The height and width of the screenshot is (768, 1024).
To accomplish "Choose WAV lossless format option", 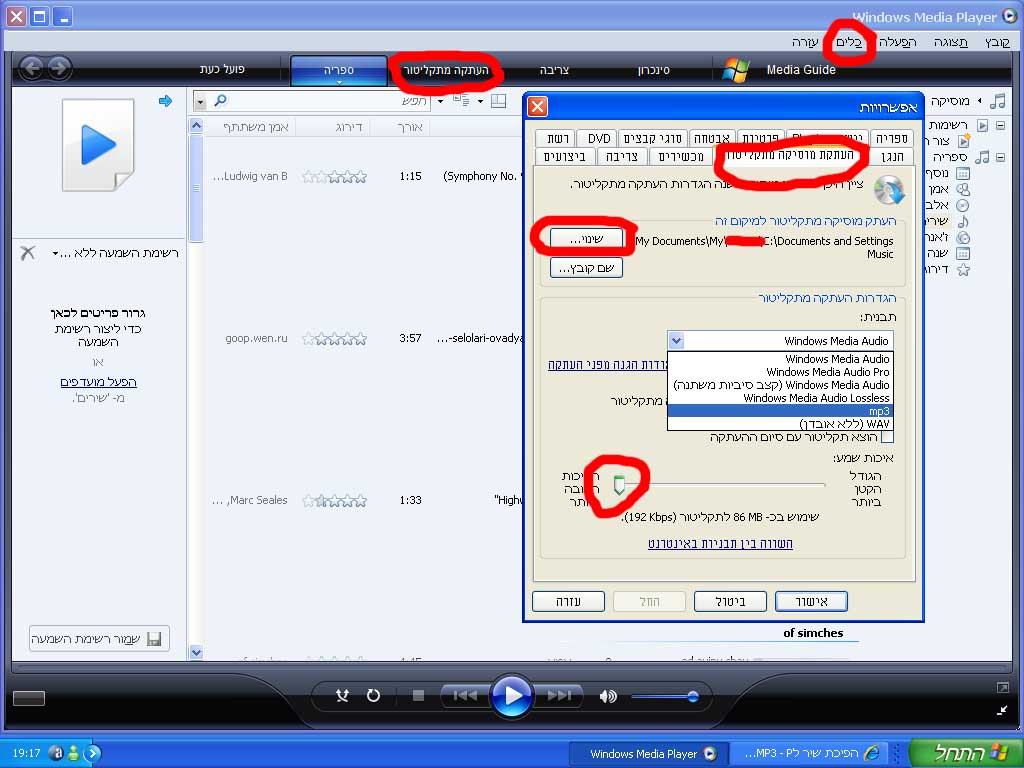I will click(780, 424).
